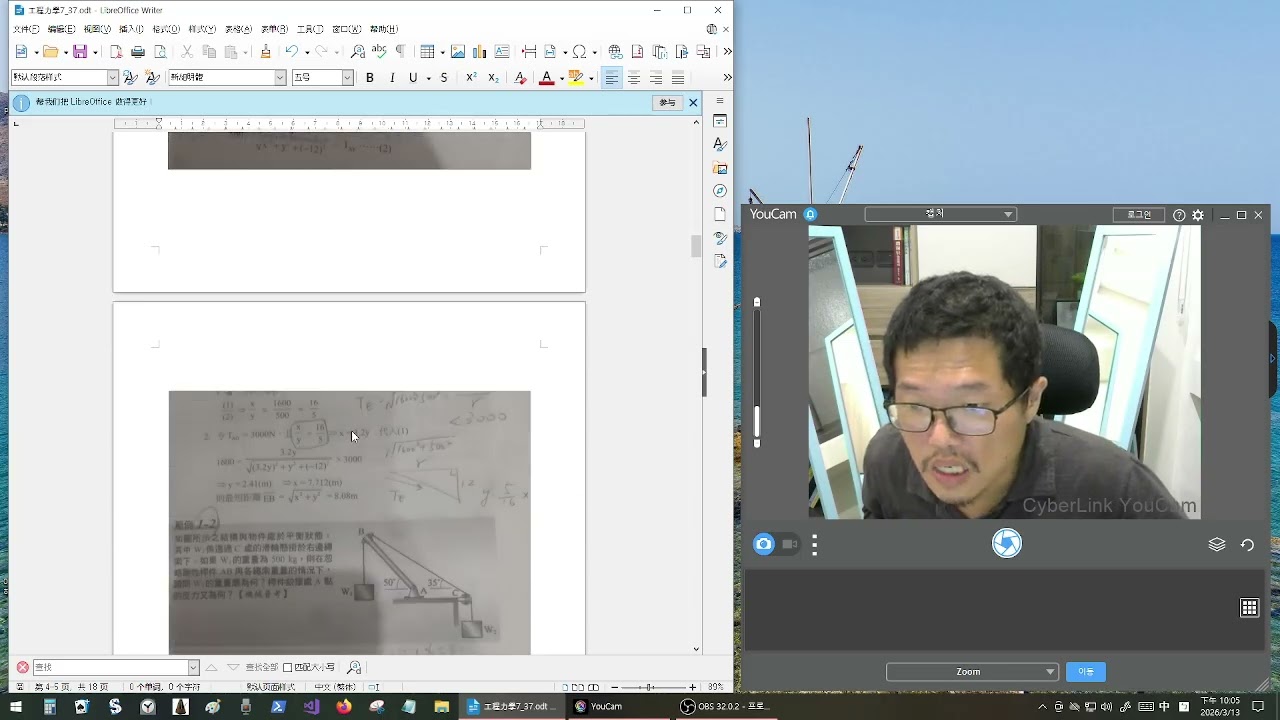Screen dimensions: 1280x720
Task: Export directly as PDF
Action: tap(116, 52)
